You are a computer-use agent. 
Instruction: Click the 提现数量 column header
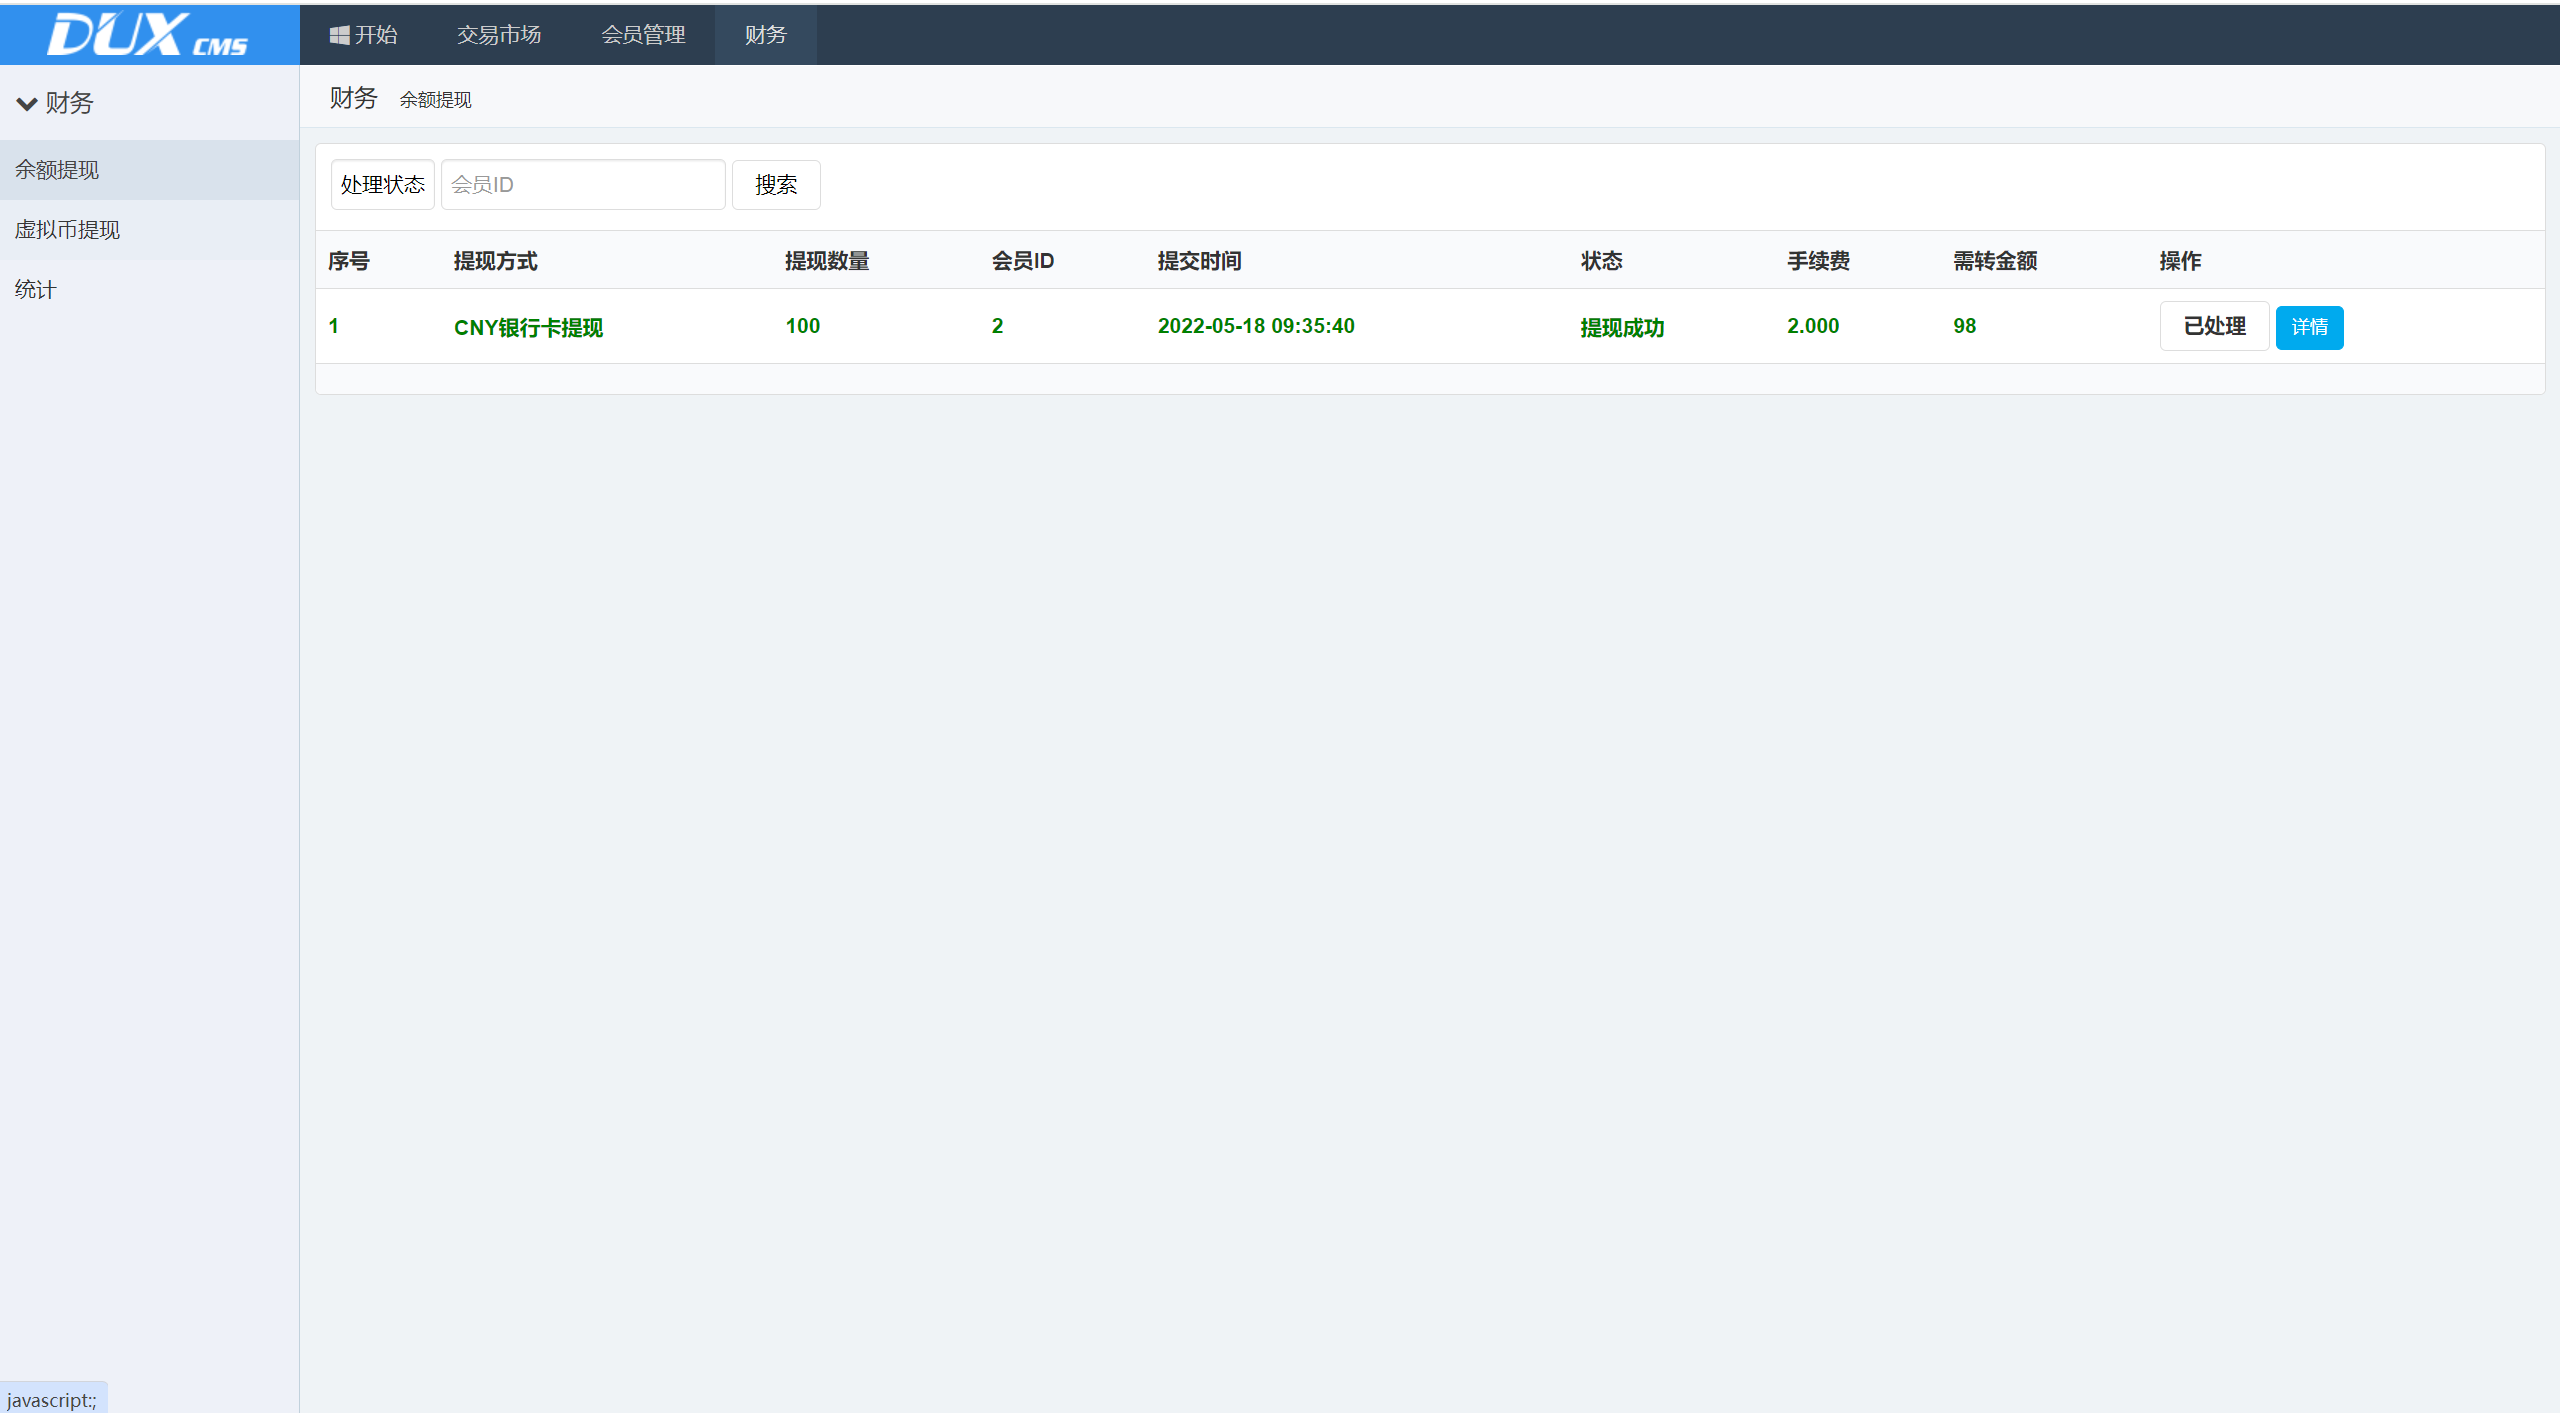(827, 261)
